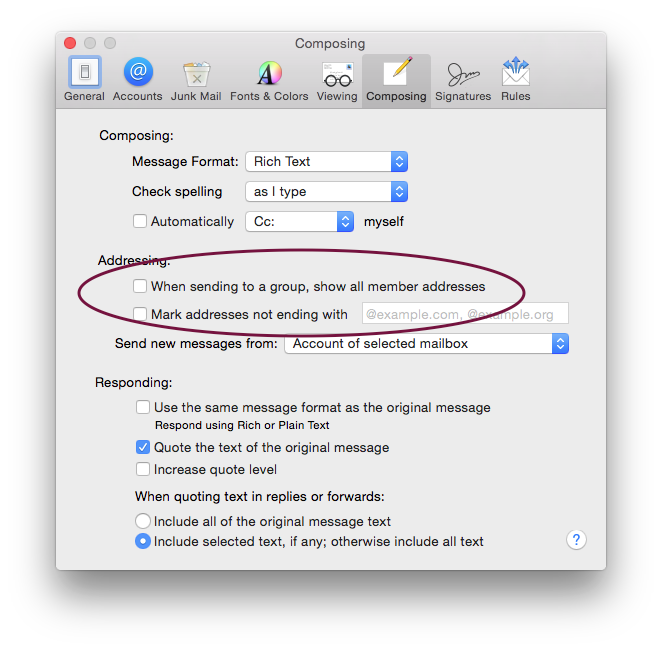Open the Viewing glasses icon
The image size is (662, 650).
pos(337,74)
